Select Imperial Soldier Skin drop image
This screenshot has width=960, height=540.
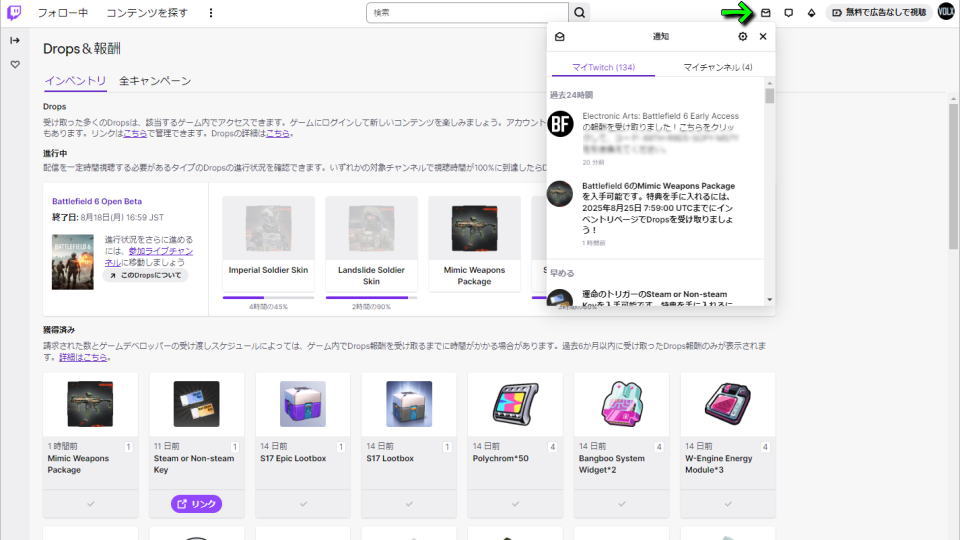(268, 228)
